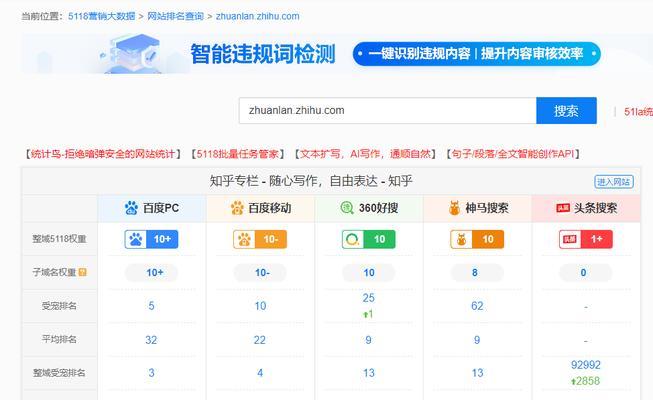653x400 pixels.
Task: Click Shenma 受宠排名 value 62
Action: pyautogui.click(x=477, y=306)
